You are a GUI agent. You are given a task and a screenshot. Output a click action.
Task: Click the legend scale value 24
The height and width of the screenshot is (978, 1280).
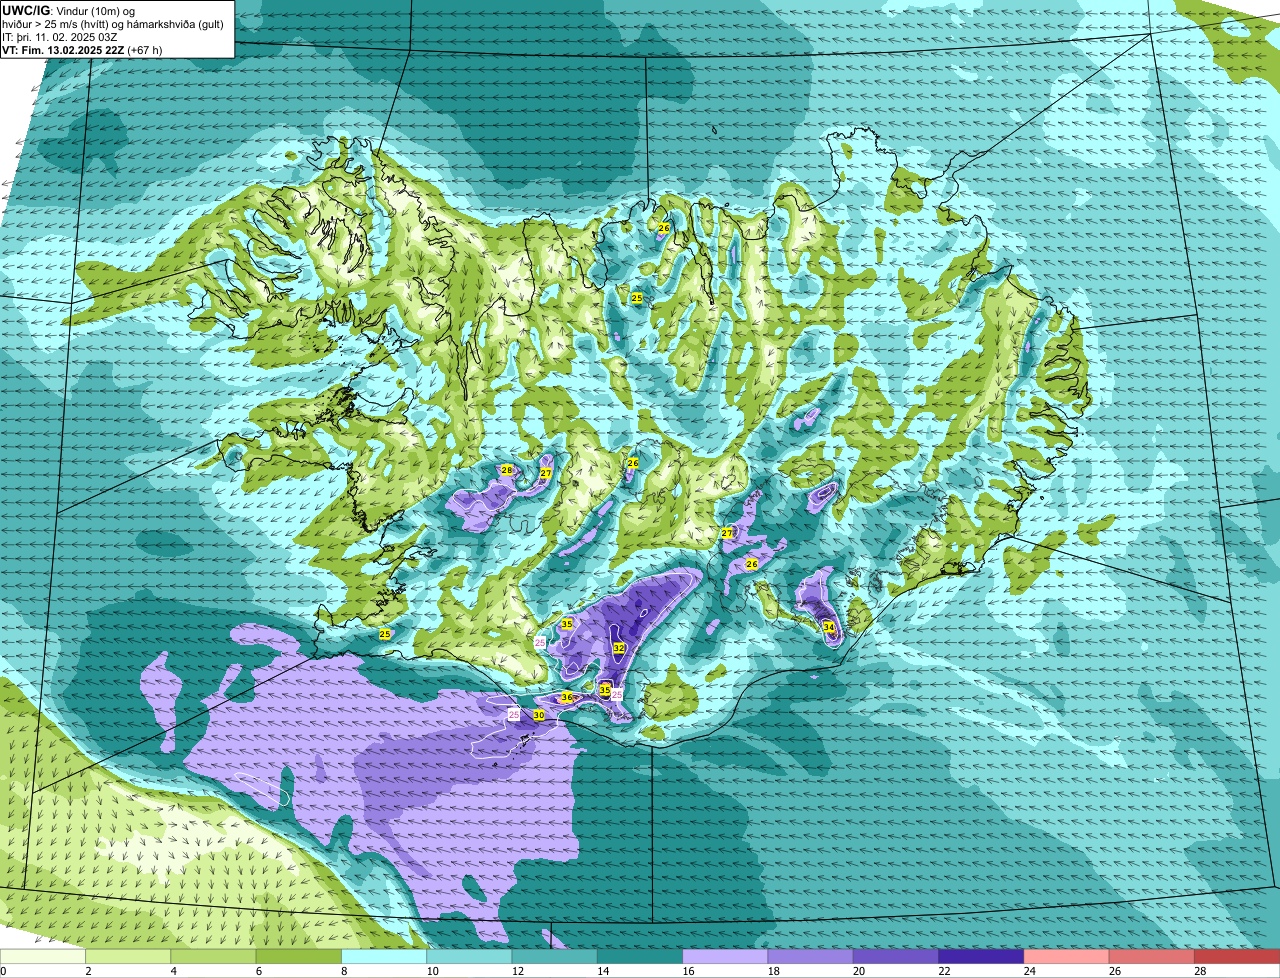pyautogui.click(x=1031, y=971)
